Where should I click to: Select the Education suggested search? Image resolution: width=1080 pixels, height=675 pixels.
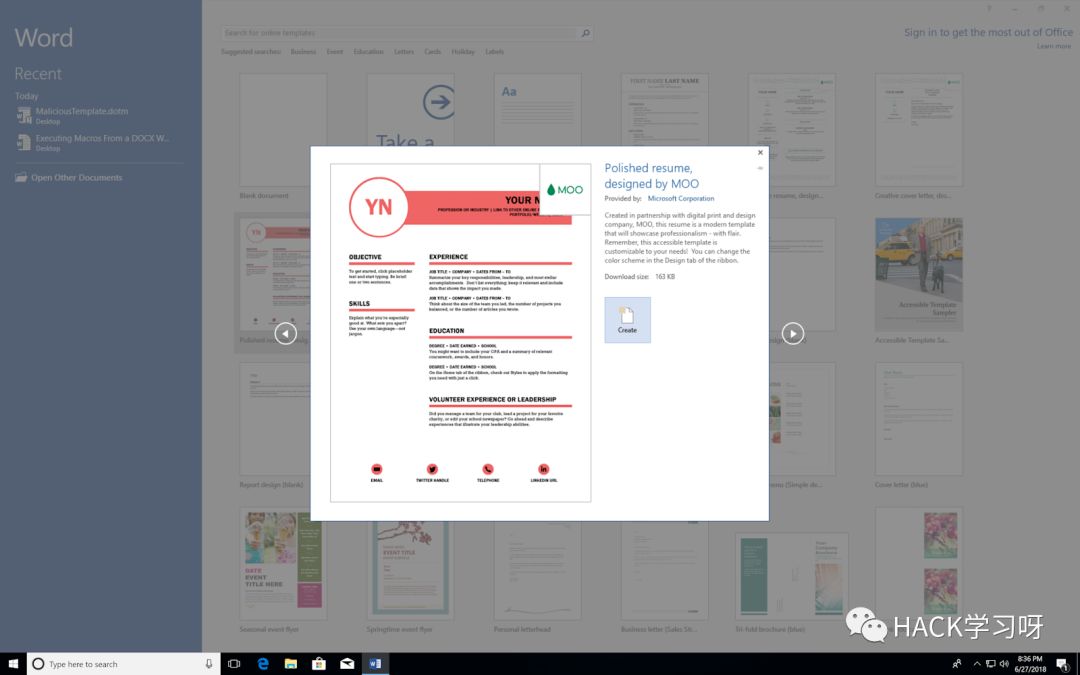click(x=368, y=52)
